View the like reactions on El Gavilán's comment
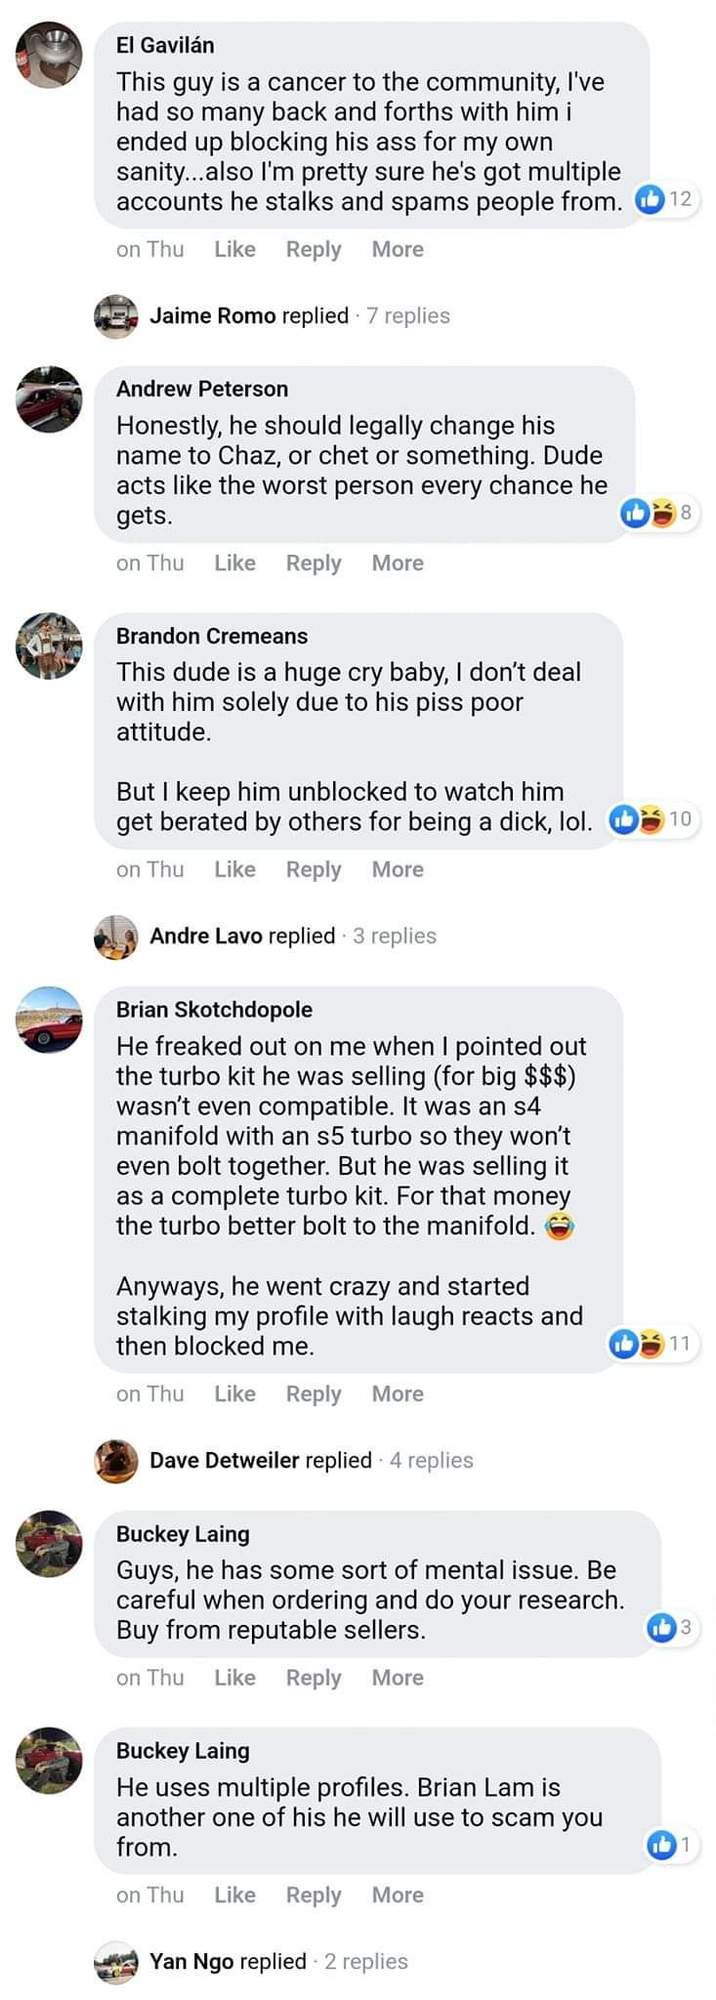This screenshot has height=2000, width=716. (x=665, y=199)
